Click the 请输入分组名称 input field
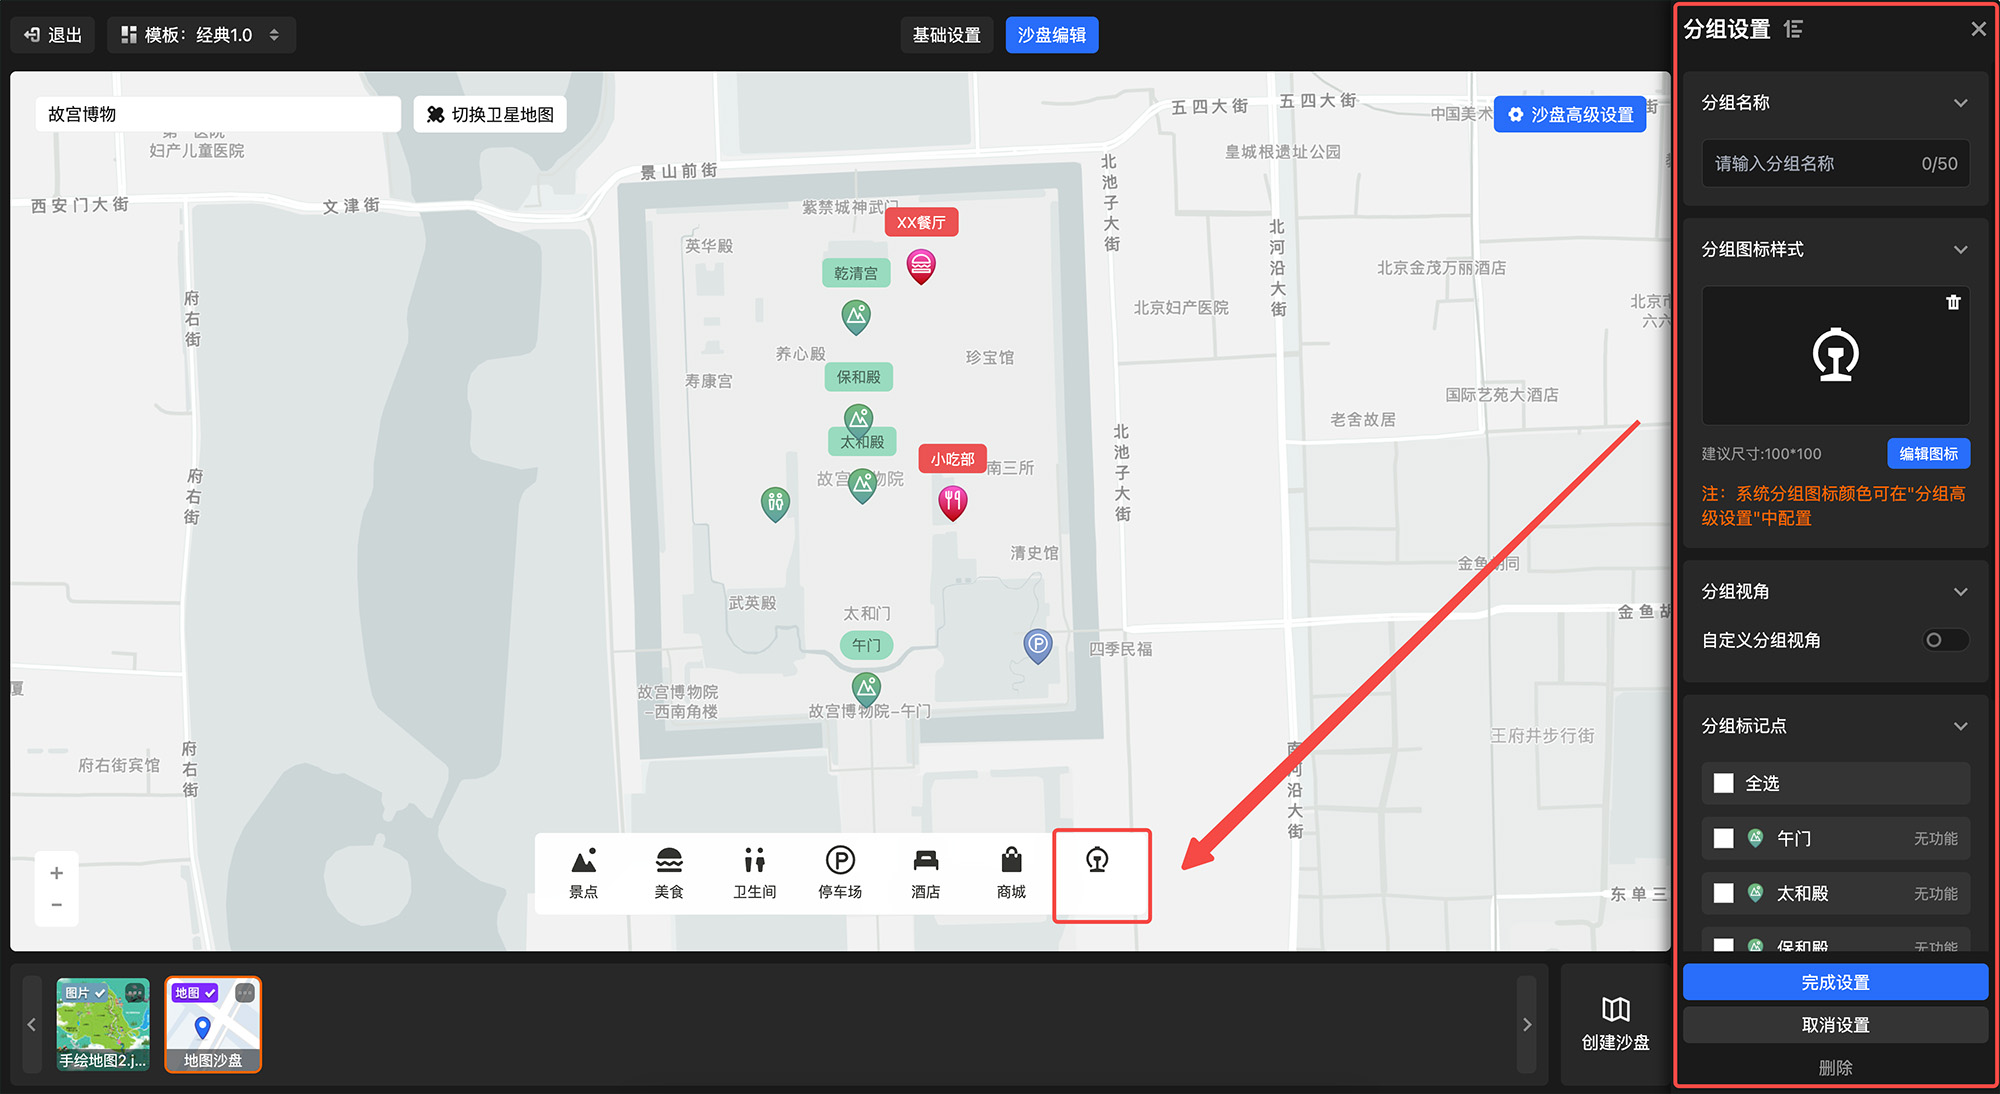Viewport: 2000px width, 1094px height. pyautogui.click(x=1810, y=164)
